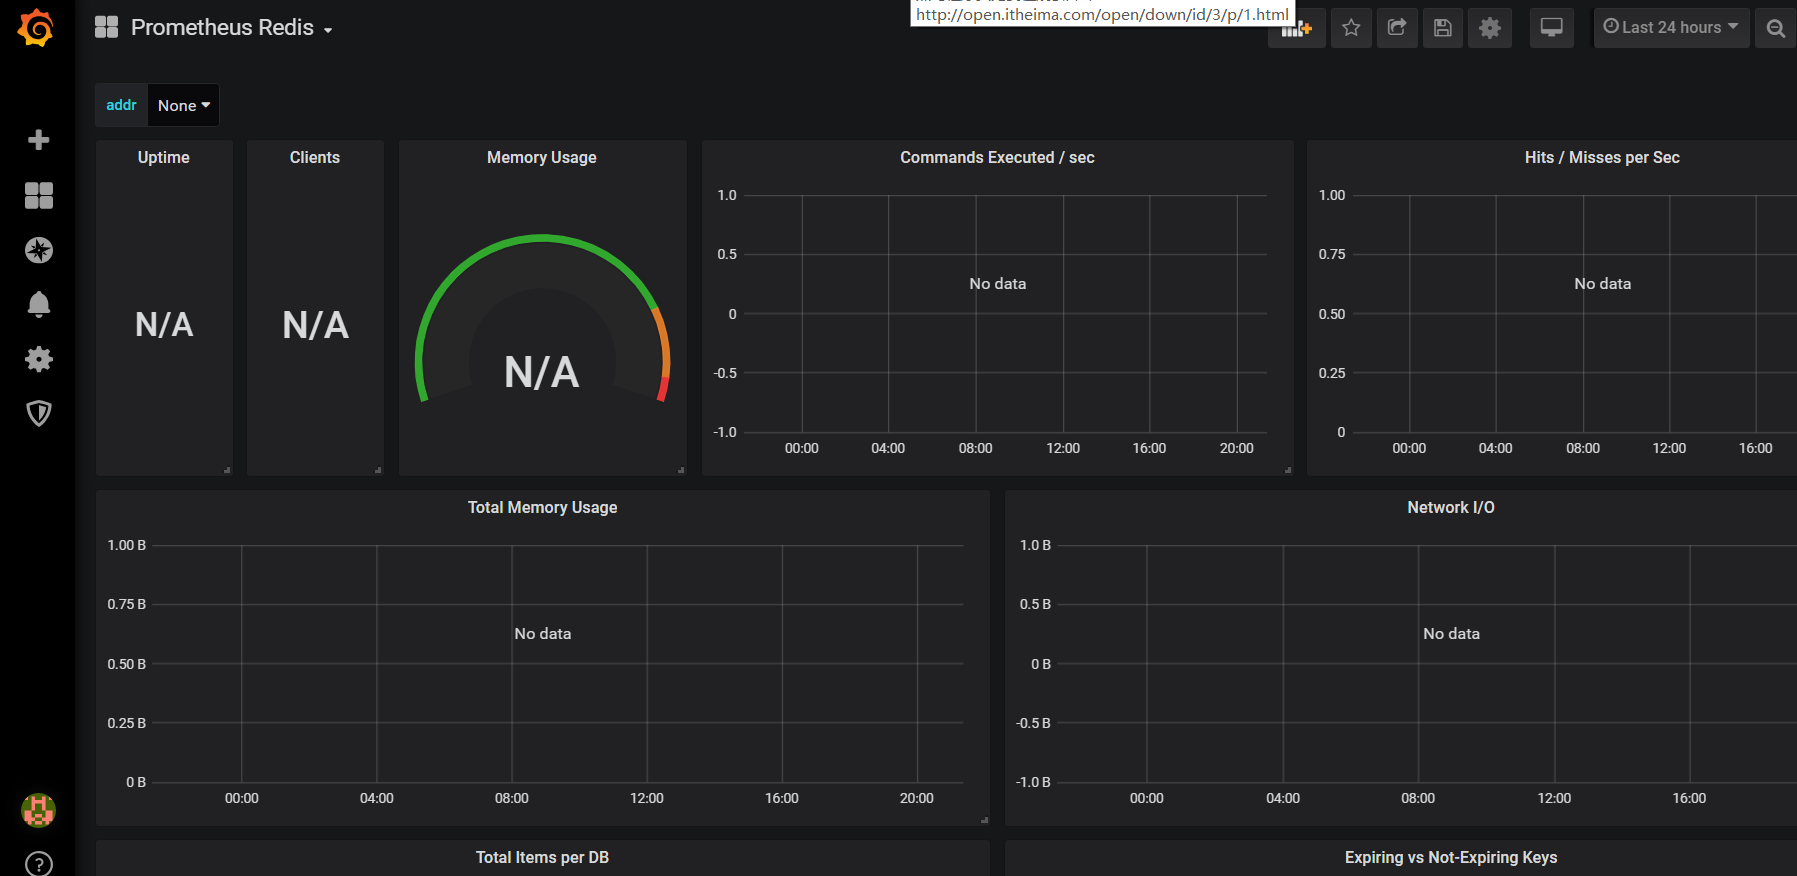Click the dashboard grid icon beside title
This screenshot has height=876, width=1797.
pos(107,27)
